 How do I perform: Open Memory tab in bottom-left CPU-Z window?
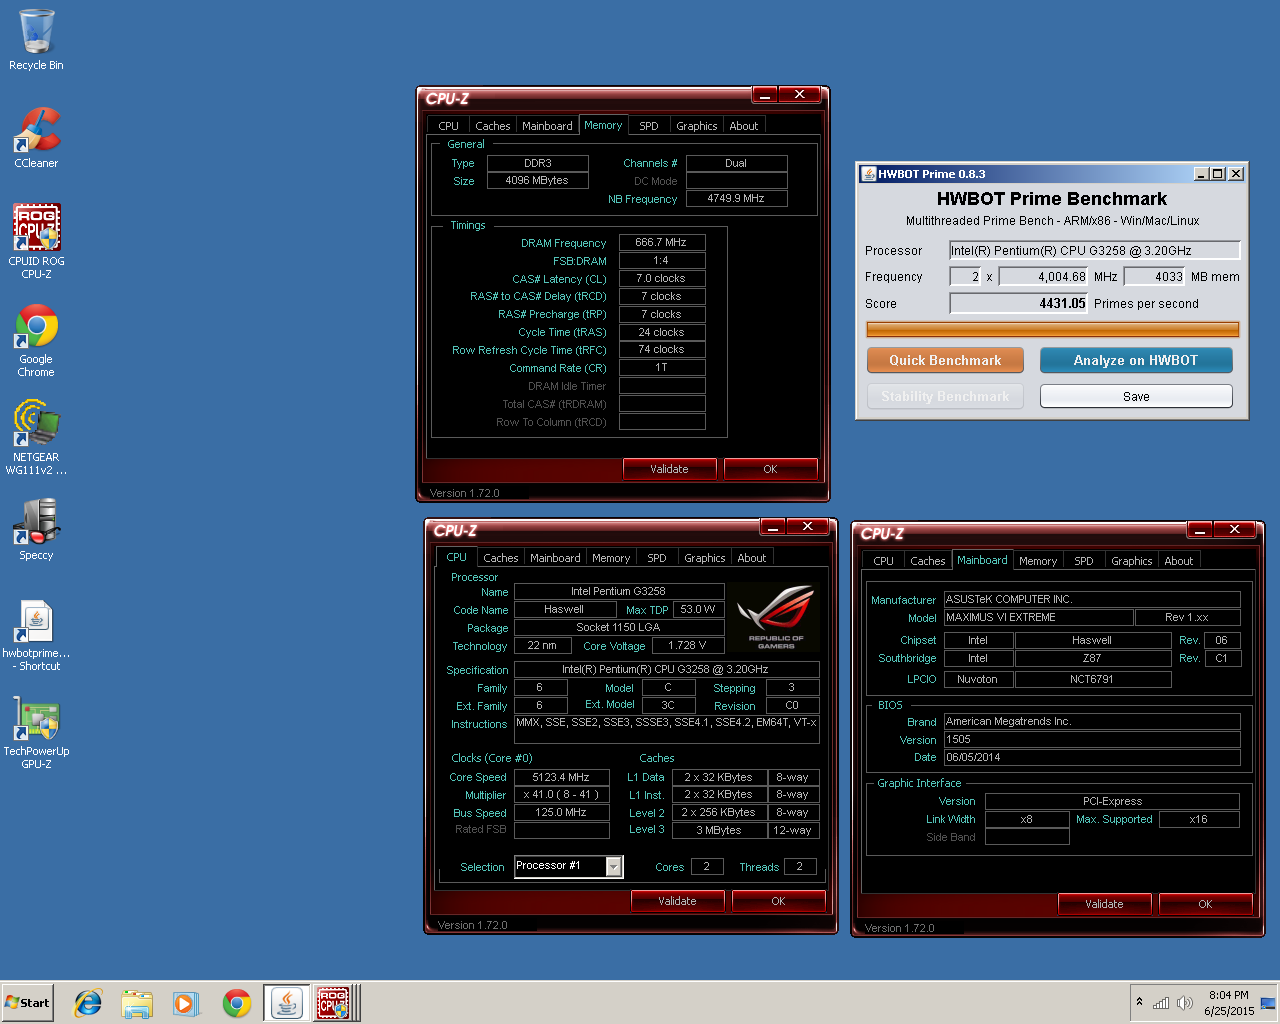pyautogui.click(x=610, y=558)
